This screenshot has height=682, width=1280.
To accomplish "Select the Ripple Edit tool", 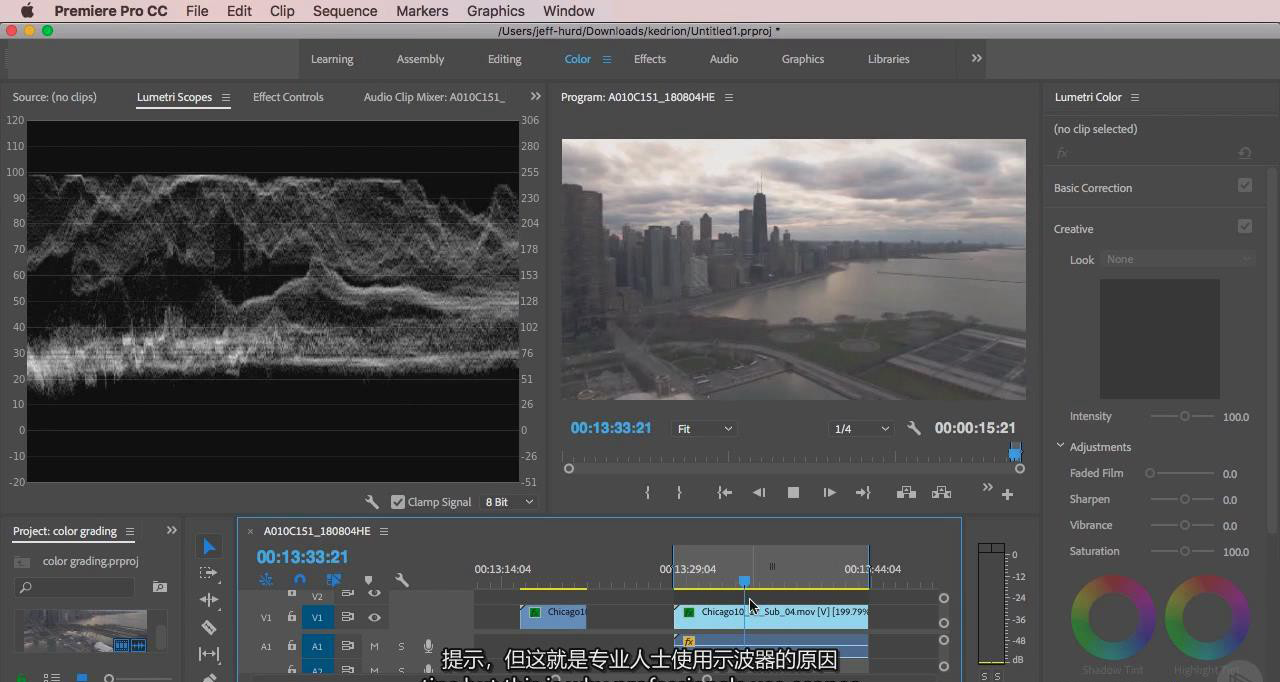I will coord(209,600).
